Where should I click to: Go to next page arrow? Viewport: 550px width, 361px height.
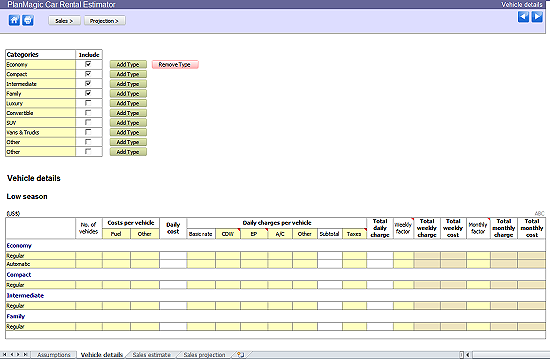click(537, 16)
